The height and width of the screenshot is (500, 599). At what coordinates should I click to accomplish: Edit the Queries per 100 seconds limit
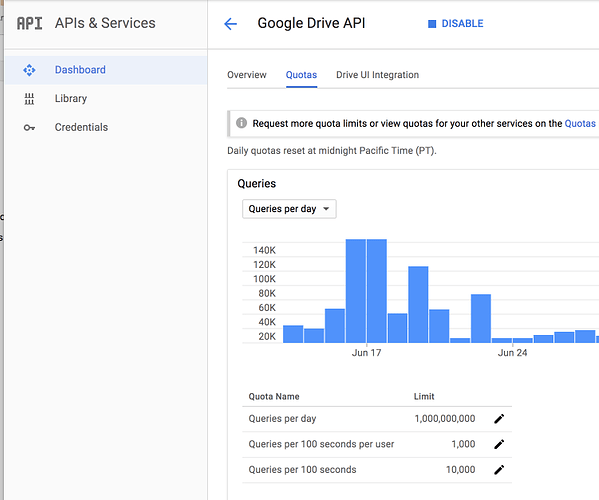(x=499, y=470)
